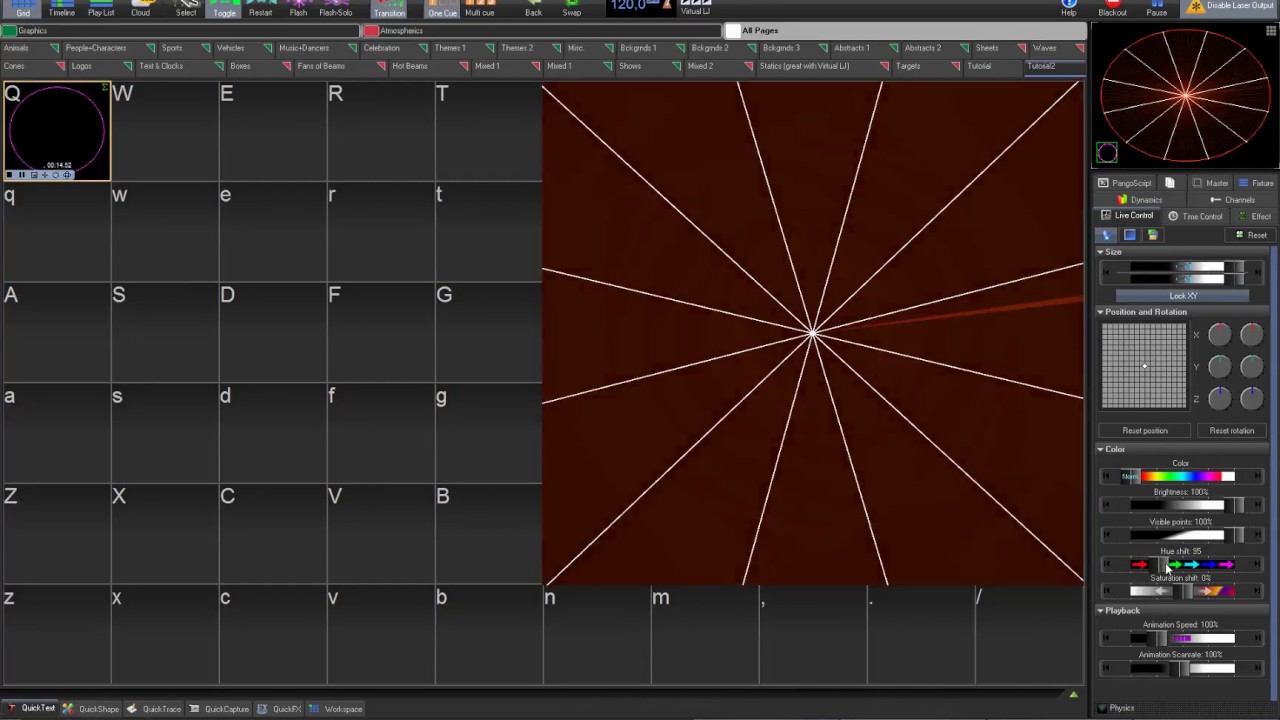This screenshot has height=720, width=1280.
Task: Hit the Blackout button
Action: [x=1112, y=9]
